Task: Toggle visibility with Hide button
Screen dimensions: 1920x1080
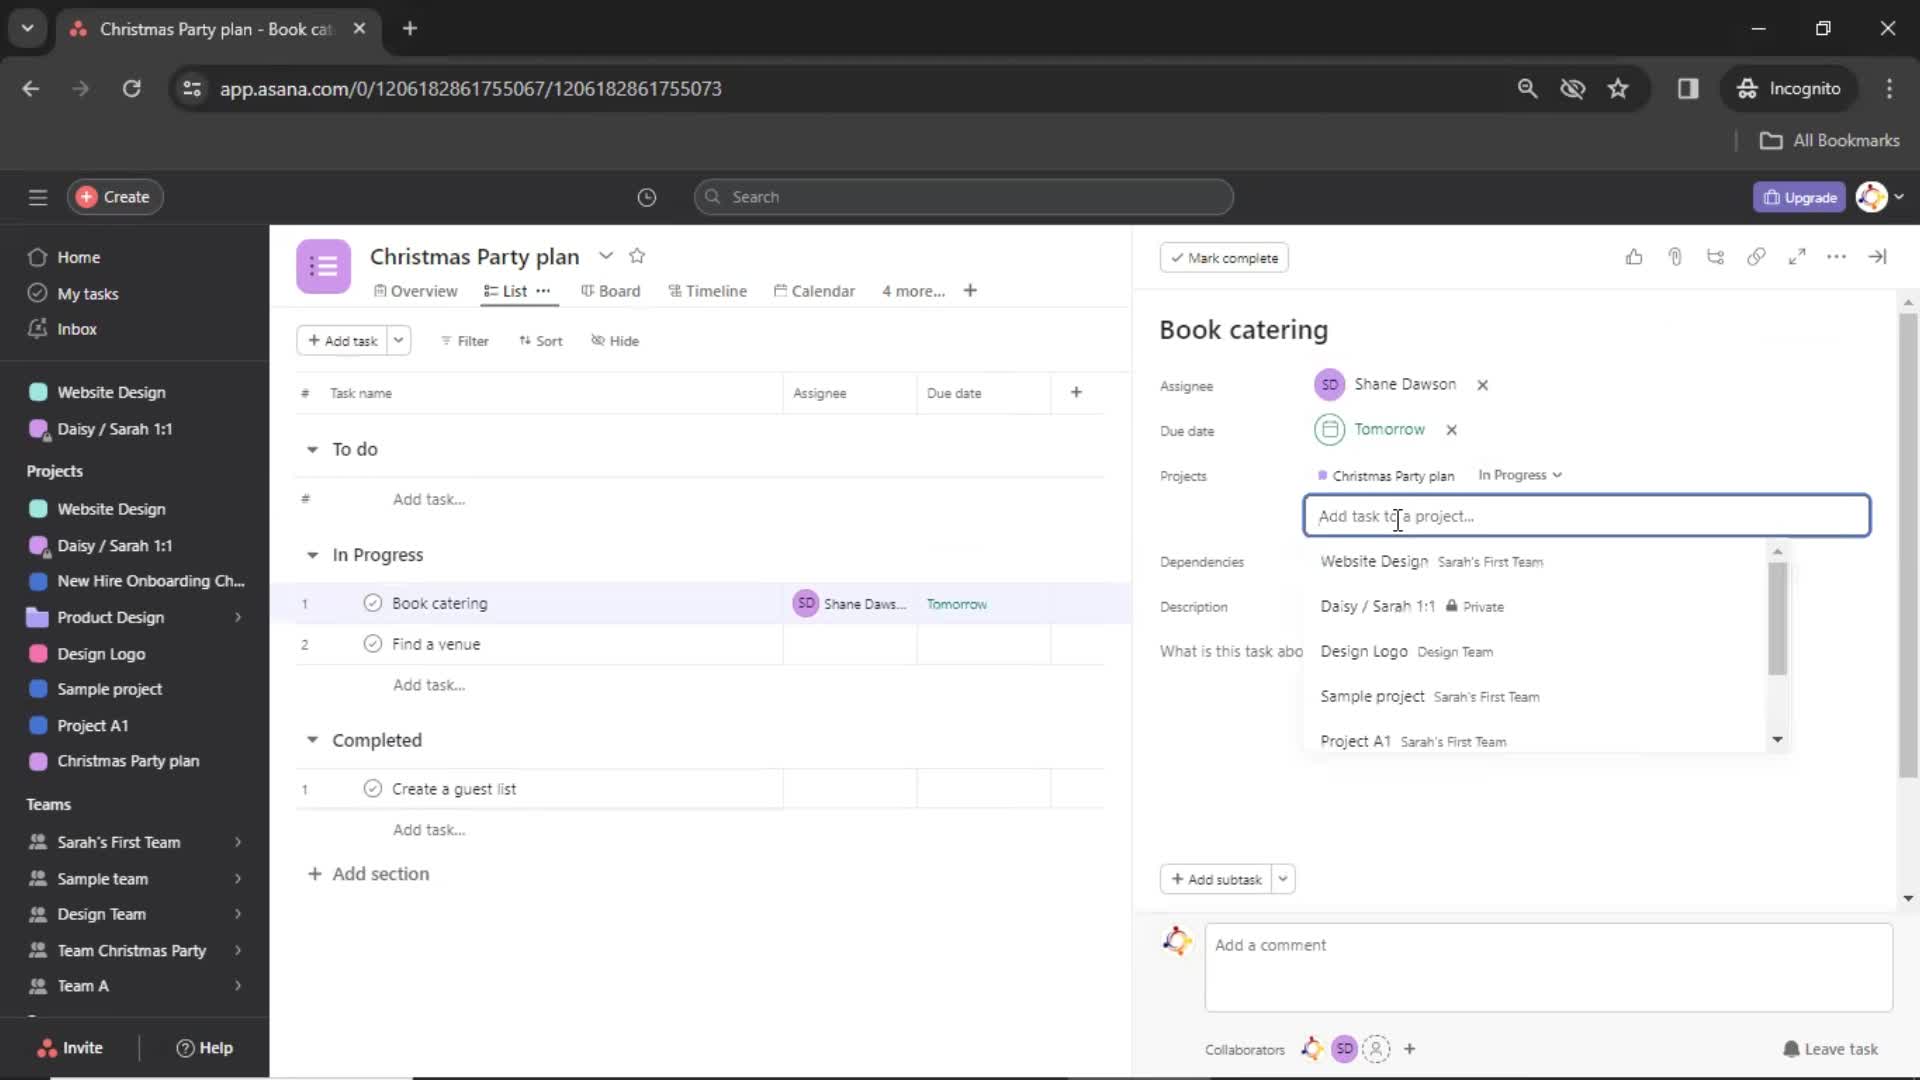Action: [615, 340]
